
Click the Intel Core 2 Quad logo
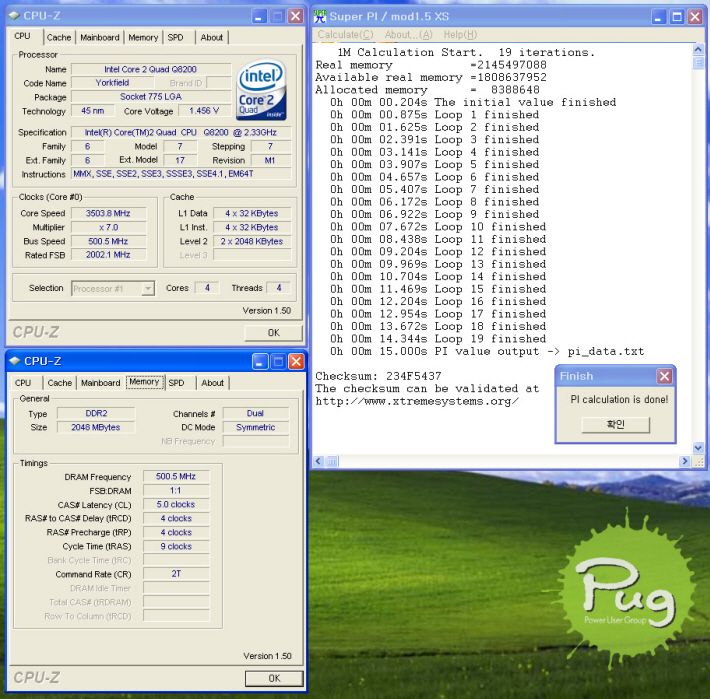tap(261, 91)
